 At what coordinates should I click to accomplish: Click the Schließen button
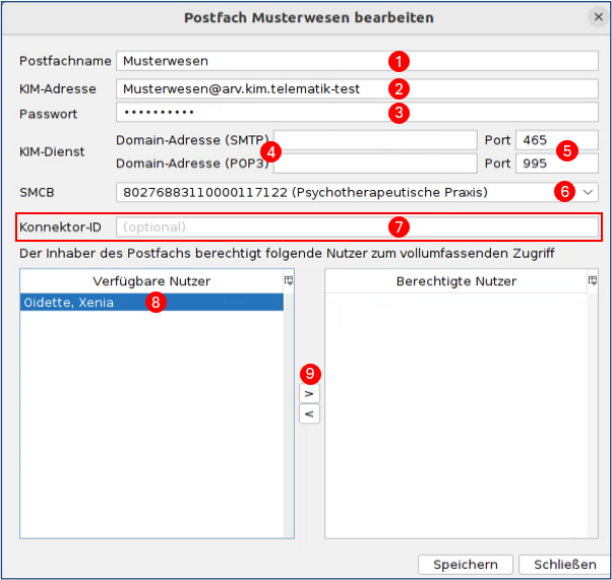pos(565,564)
